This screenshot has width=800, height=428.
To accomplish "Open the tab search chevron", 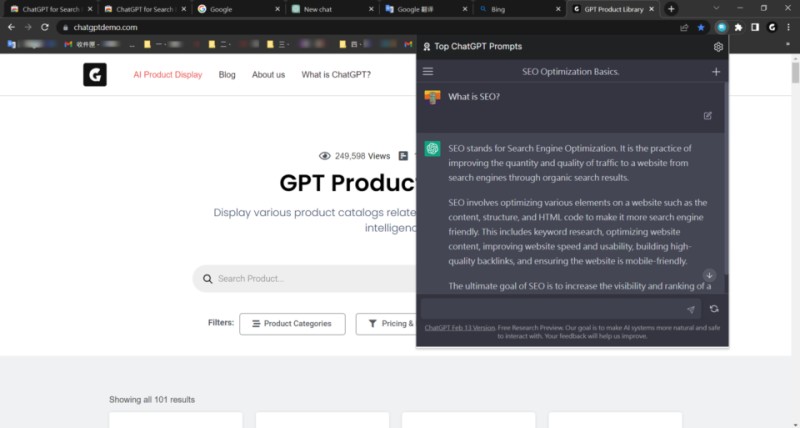I will [716, 8].
